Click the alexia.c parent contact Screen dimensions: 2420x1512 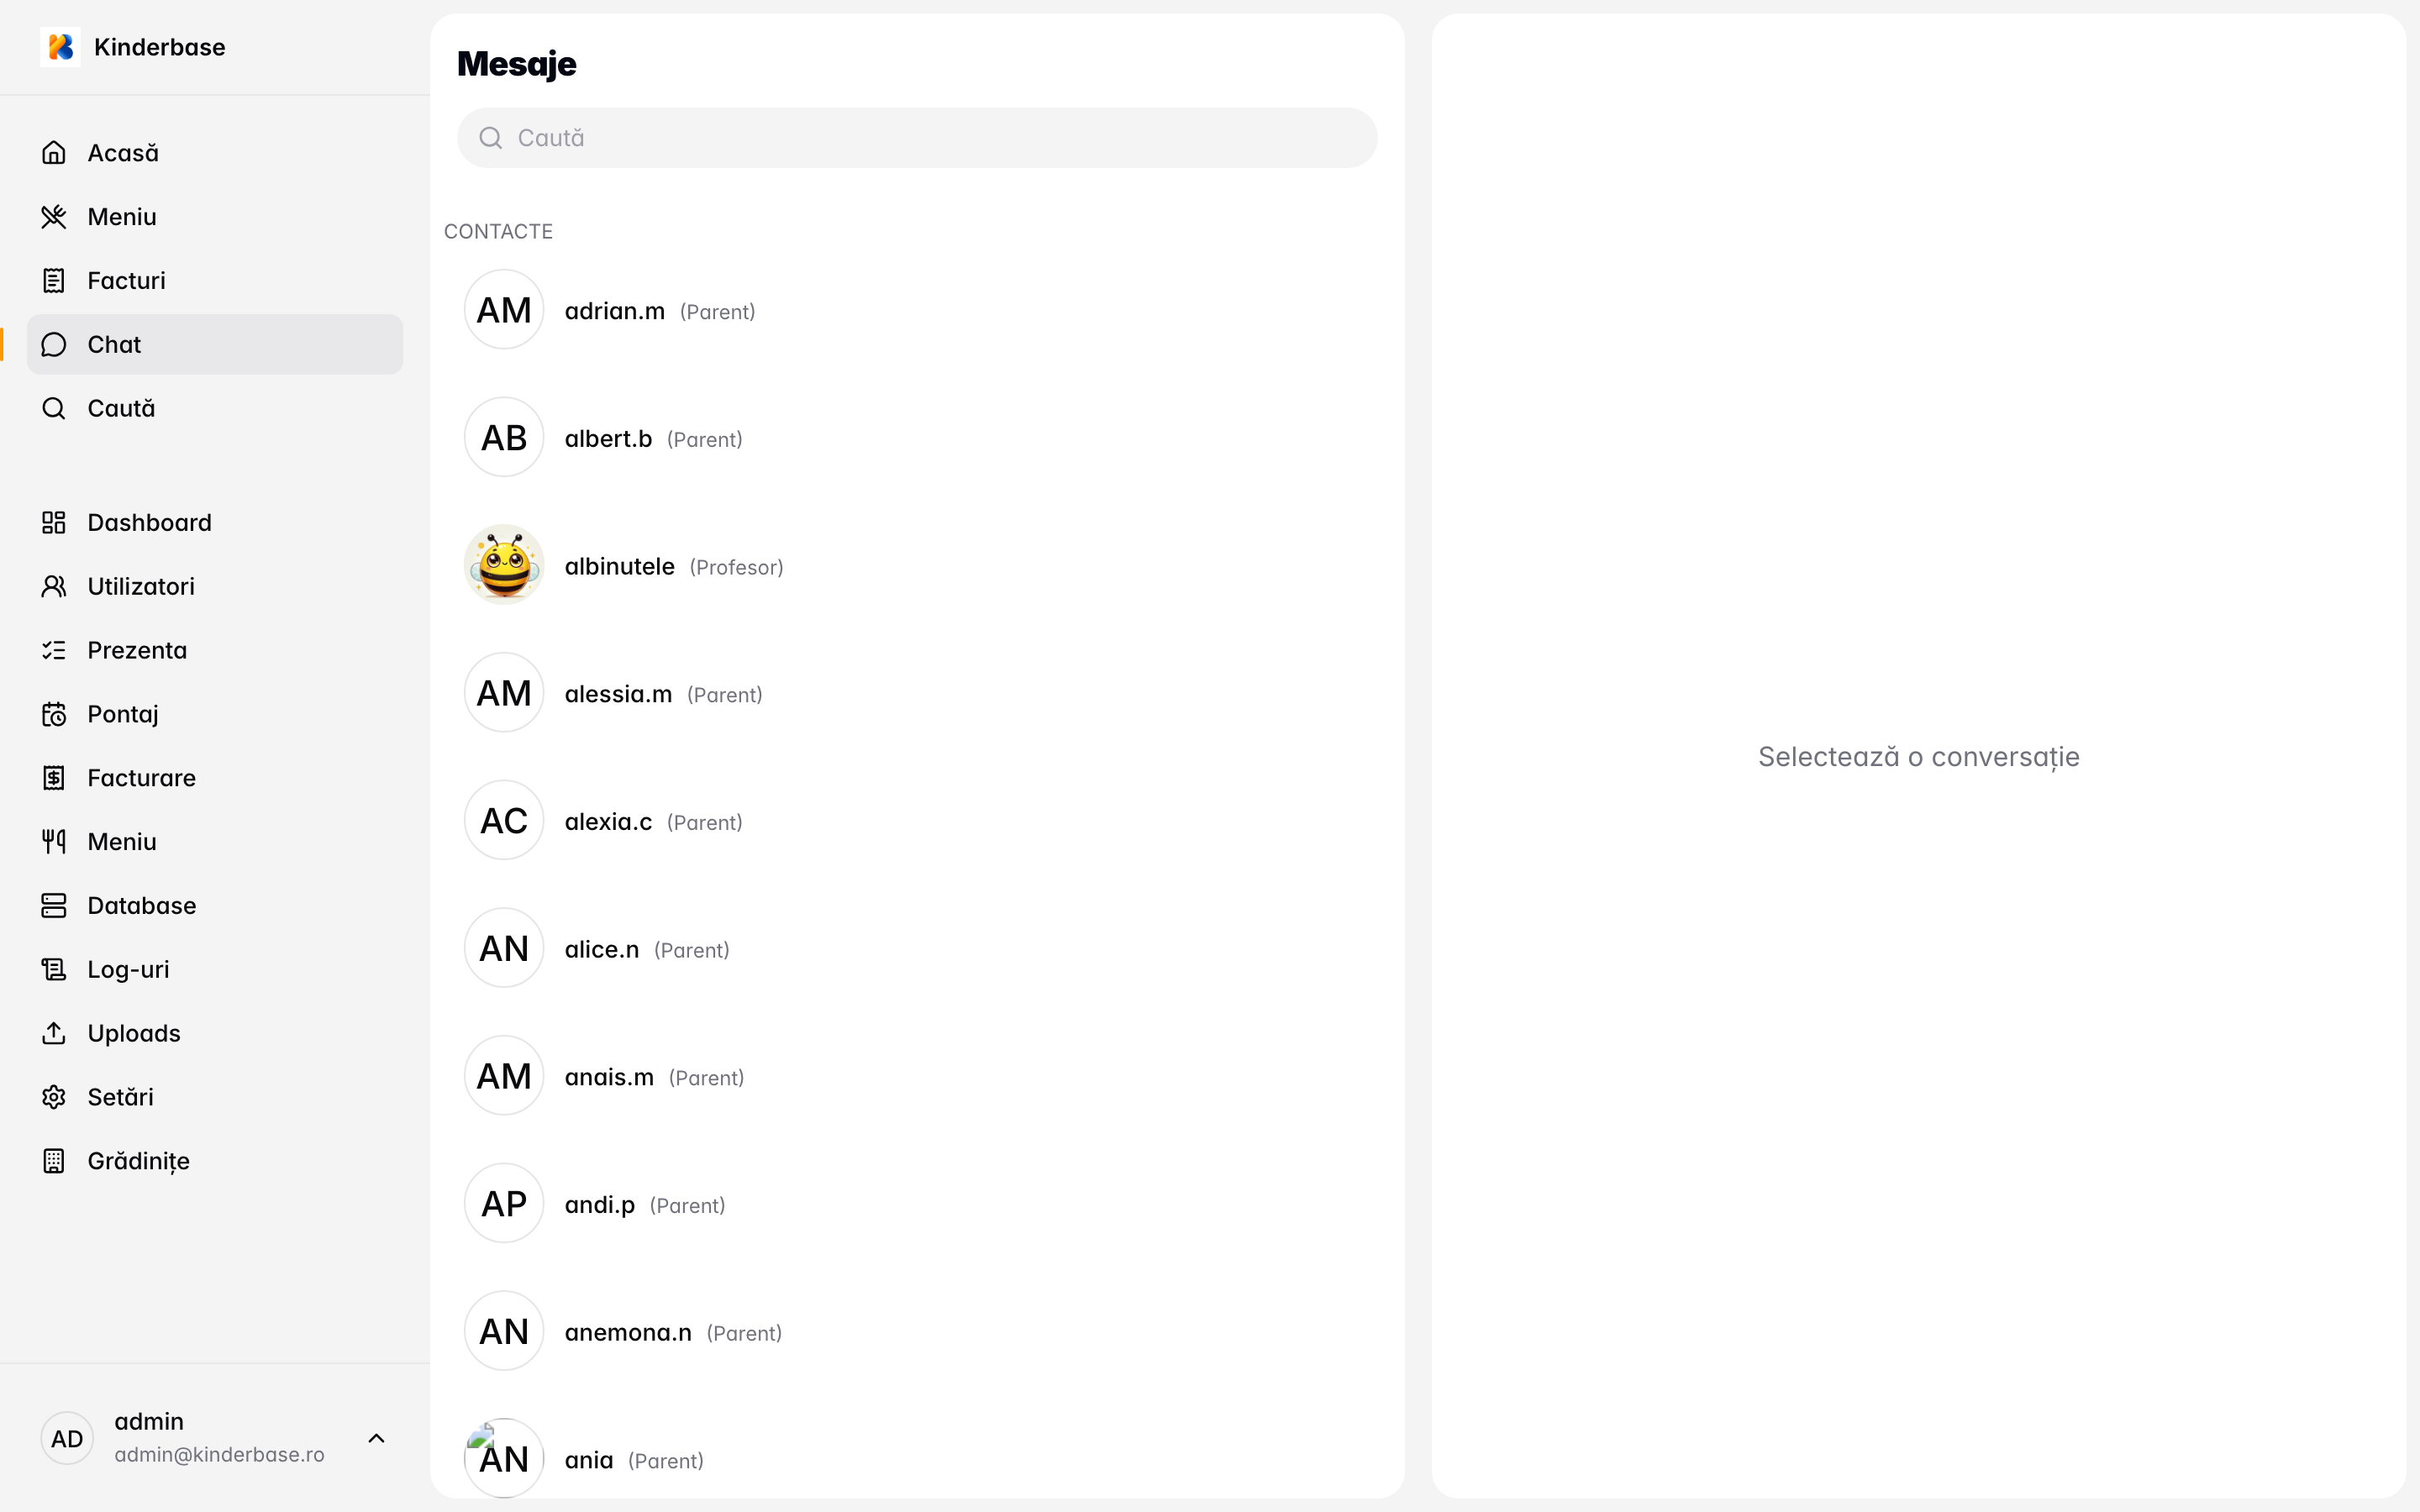(x=608, y=822)
